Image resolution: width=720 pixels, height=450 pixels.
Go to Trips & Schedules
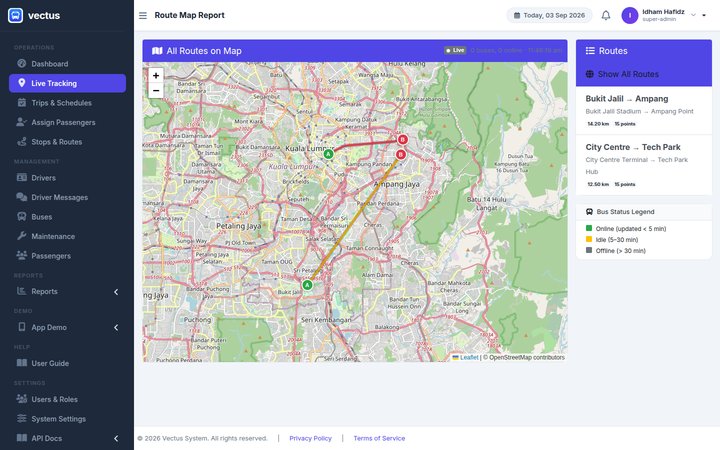click(x=67, y=103)
